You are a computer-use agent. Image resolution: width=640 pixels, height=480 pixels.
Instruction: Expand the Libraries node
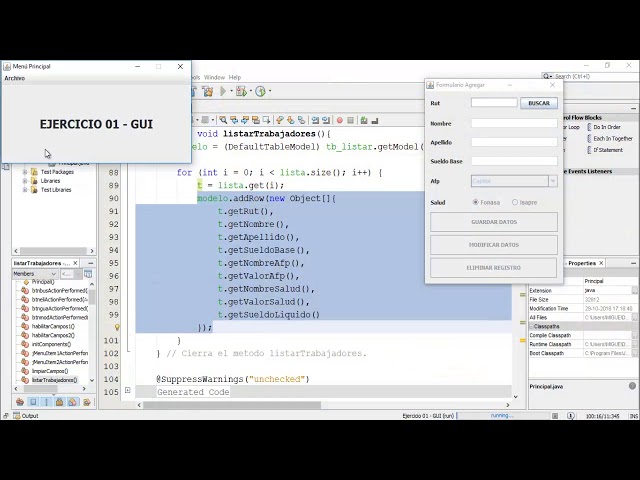coord(25,181)
